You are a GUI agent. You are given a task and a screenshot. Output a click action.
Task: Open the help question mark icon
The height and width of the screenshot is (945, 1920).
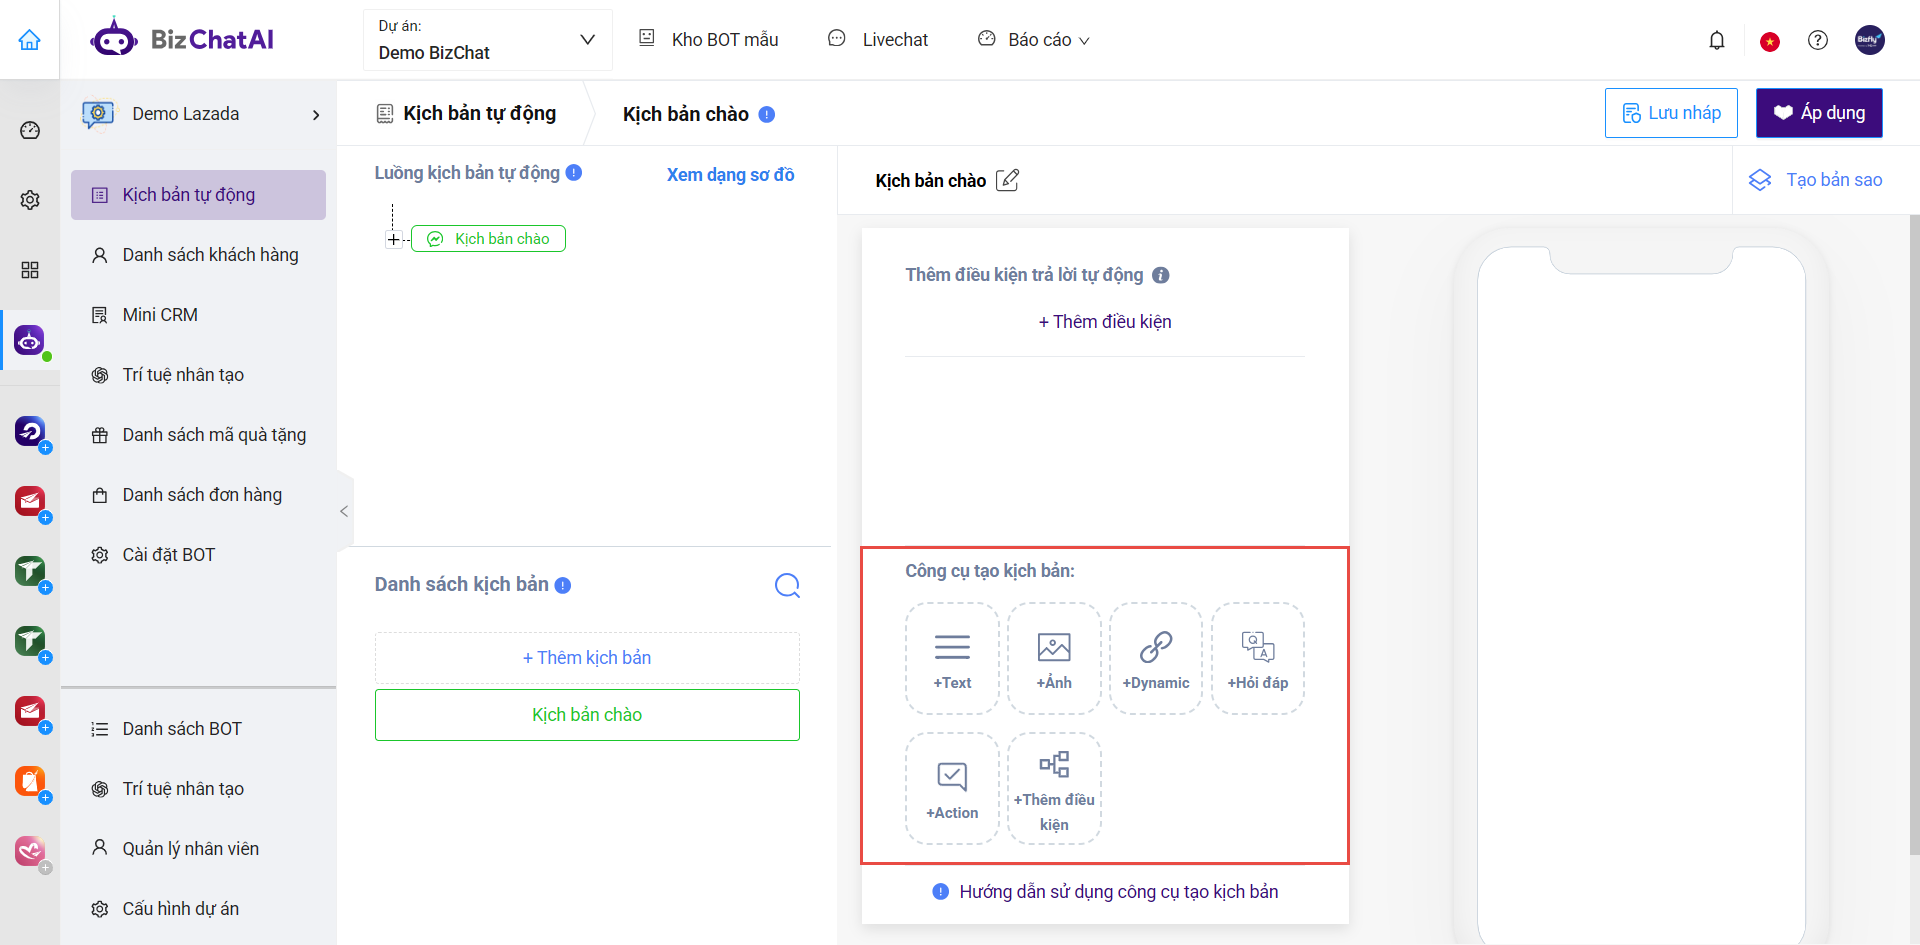[x=1818, y=40]
